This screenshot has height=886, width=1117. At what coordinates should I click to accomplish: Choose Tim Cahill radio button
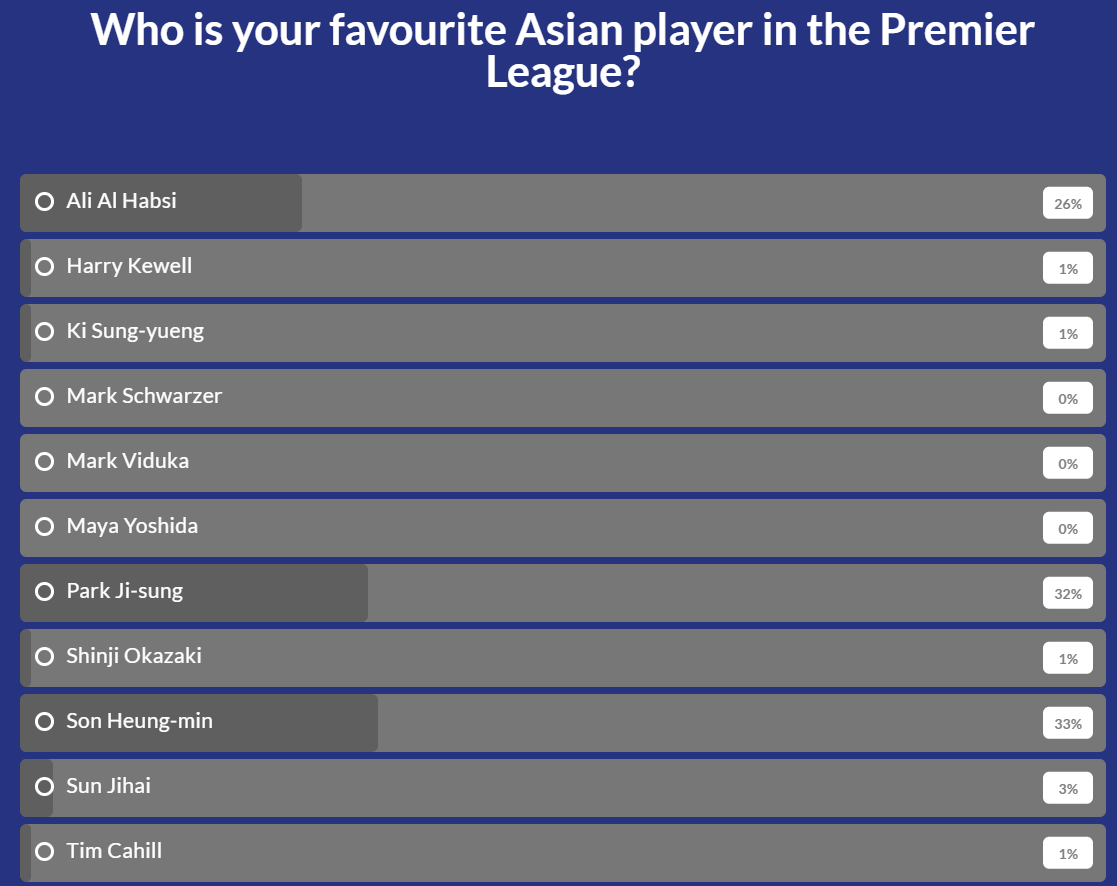click(x=44, y=851)
